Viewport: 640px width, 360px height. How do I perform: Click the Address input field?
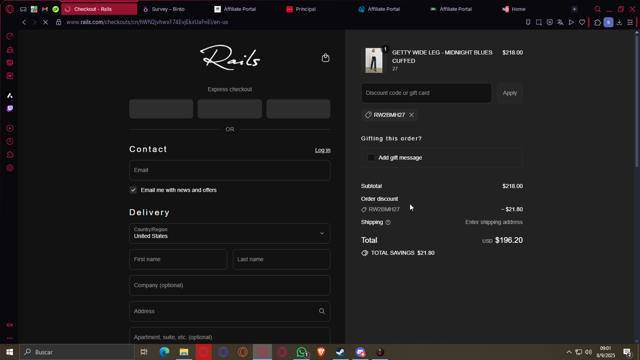[229, 311]
